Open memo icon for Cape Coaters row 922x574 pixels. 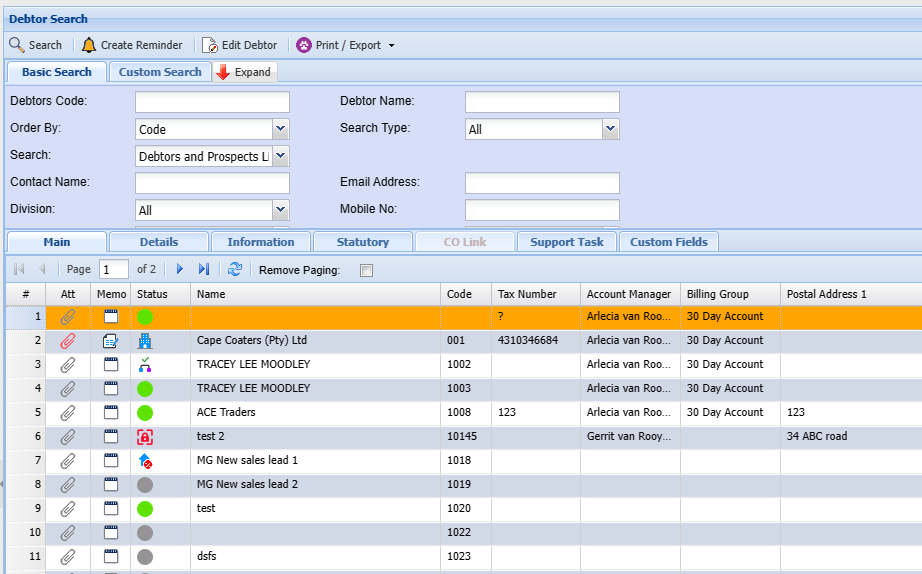[111, 340]
